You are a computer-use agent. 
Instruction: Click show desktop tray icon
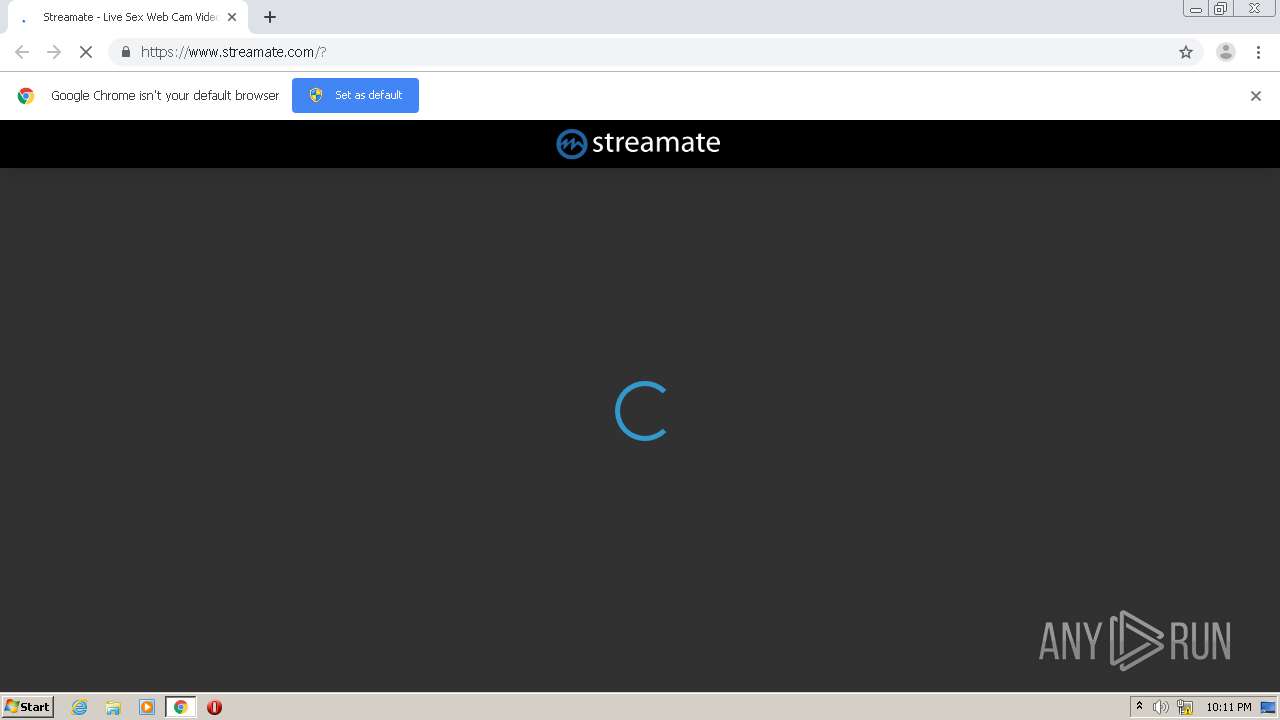click(x=1268, y=707)
